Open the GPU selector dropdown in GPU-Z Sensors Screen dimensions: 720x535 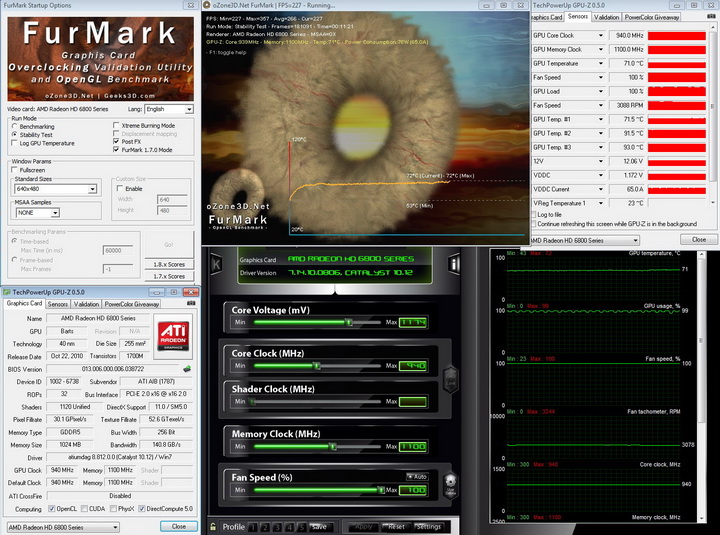(584, 240)
